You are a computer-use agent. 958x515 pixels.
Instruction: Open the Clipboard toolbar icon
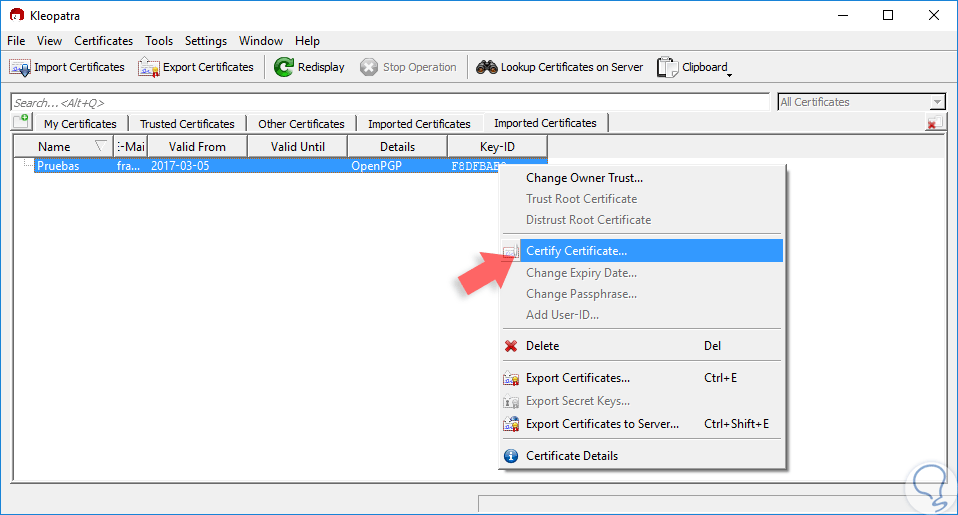click(667, 67)
